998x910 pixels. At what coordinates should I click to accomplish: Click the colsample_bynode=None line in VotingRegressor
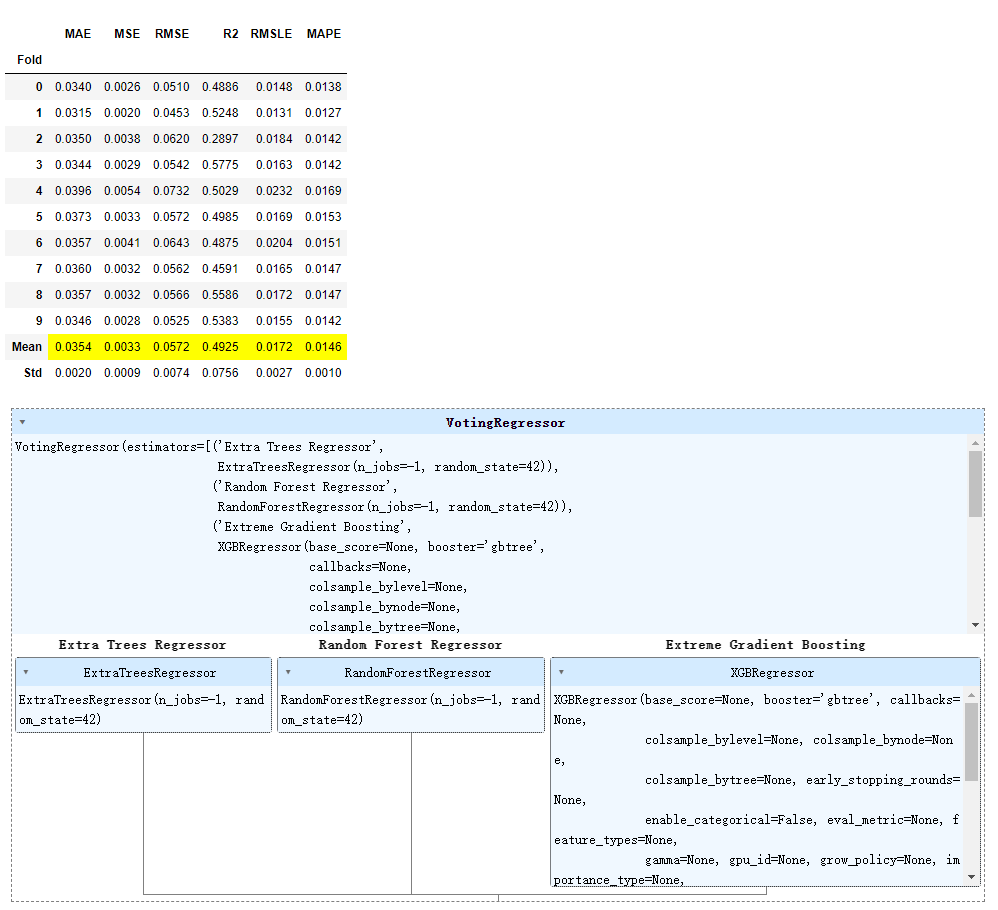click(384, 607)
